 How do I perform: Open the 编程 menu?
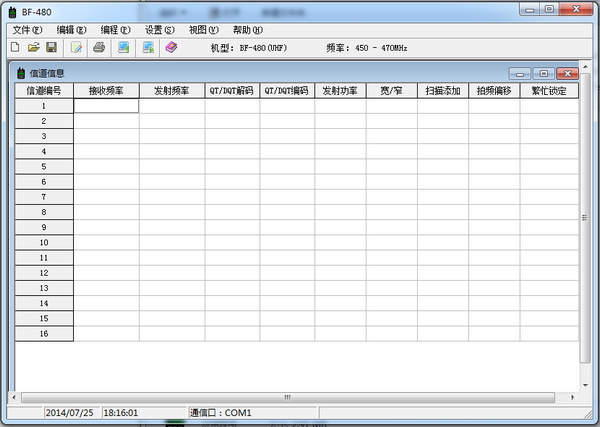click(x=115, y=30)
